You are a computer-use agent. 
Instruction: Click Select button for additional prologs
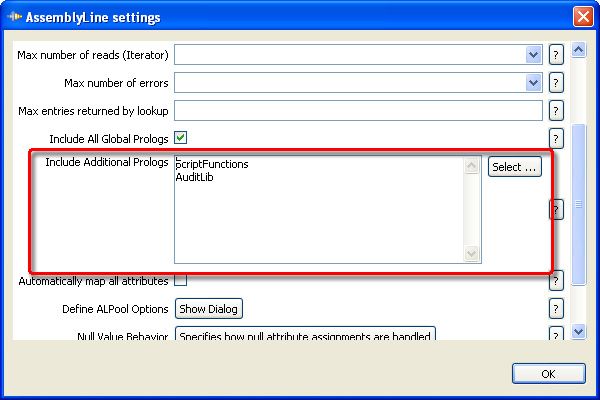(515, 167)
